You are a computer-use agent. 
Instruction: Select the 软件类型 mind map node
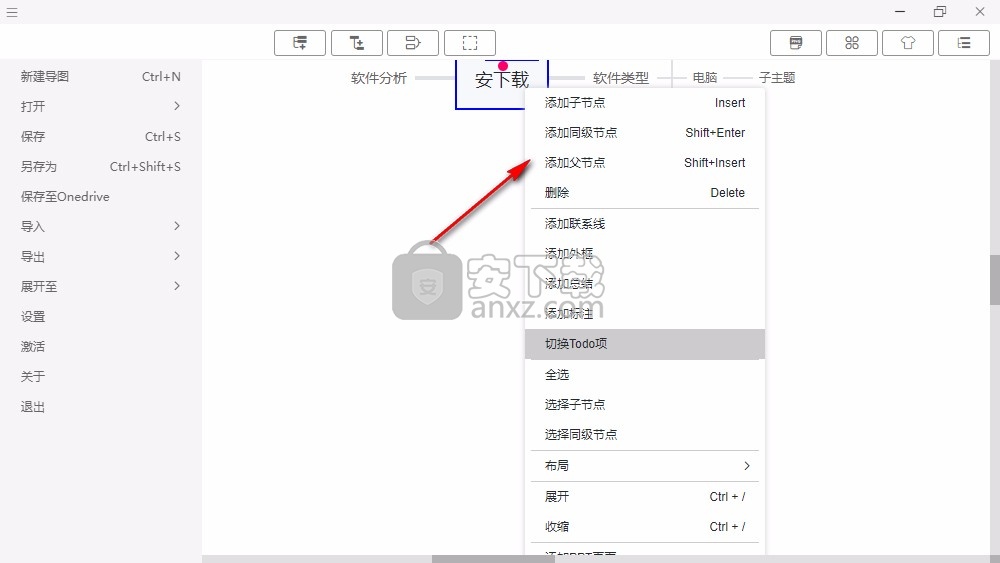[621, 78]
